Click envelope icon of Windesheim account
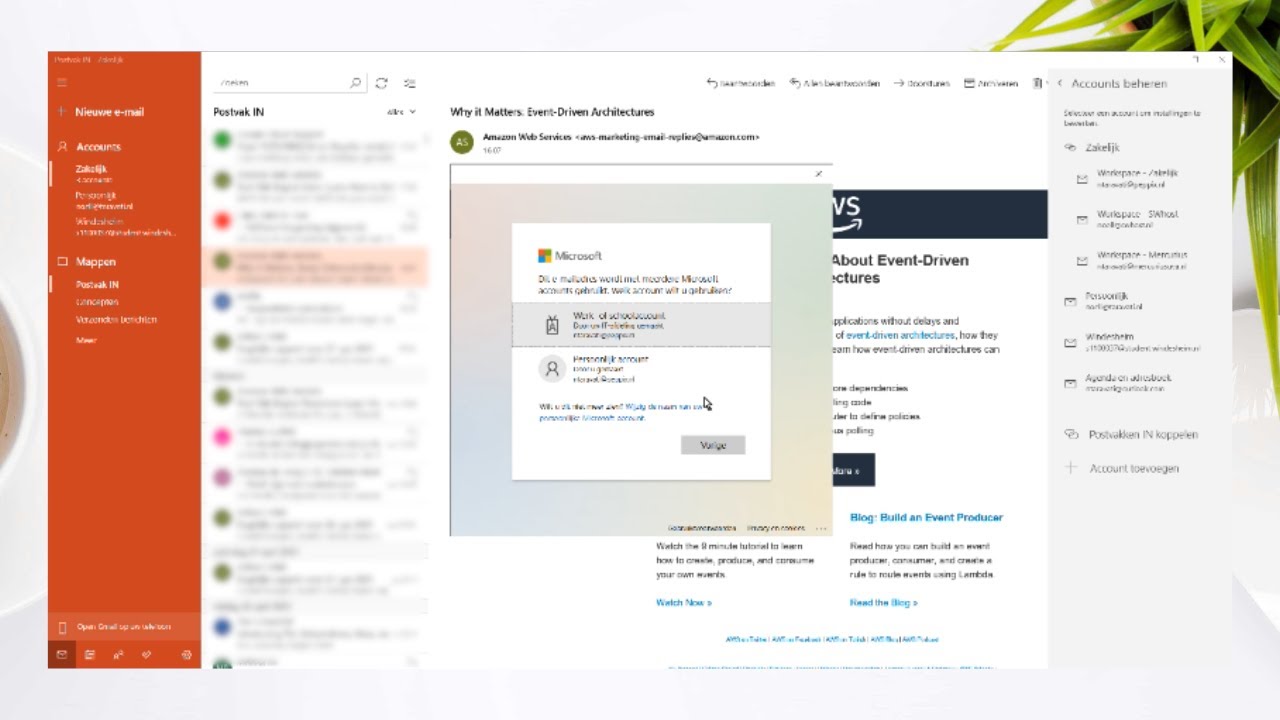Viewport: 1280px width, 720px height. [x=1070, y=343]
